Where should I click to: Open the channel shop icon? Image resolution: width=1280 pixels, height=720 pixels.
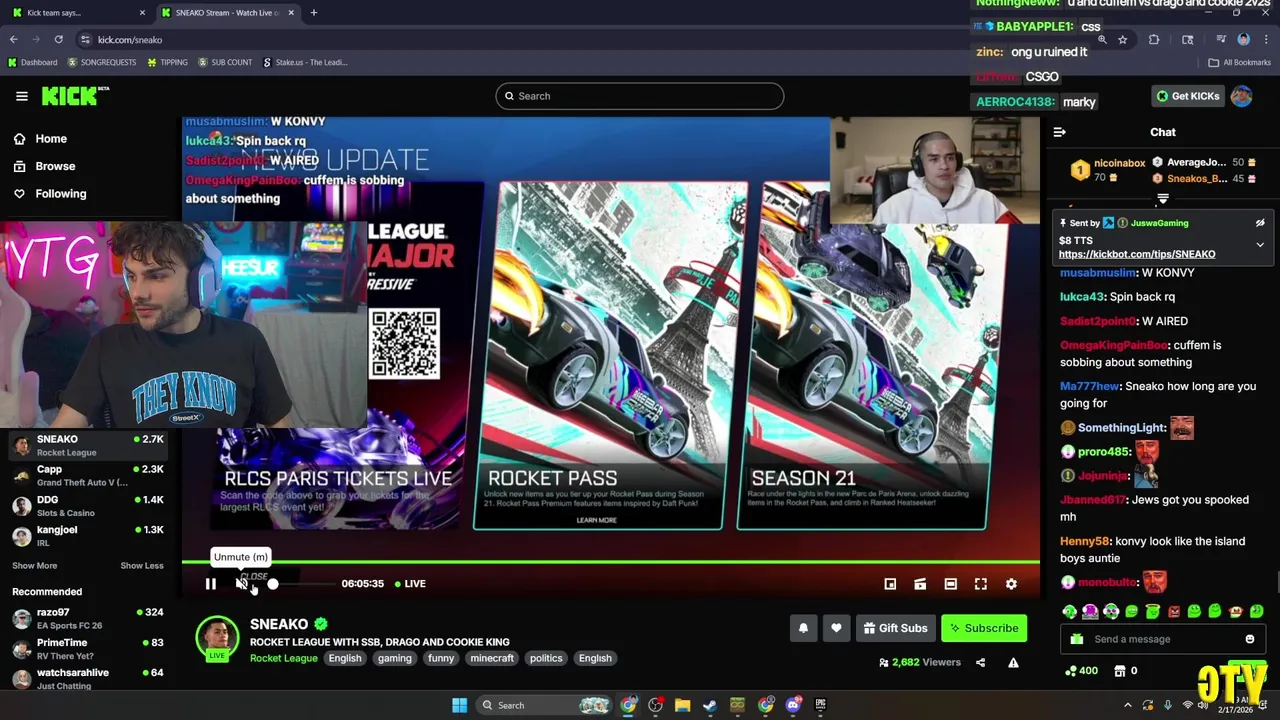[1120, 671]
